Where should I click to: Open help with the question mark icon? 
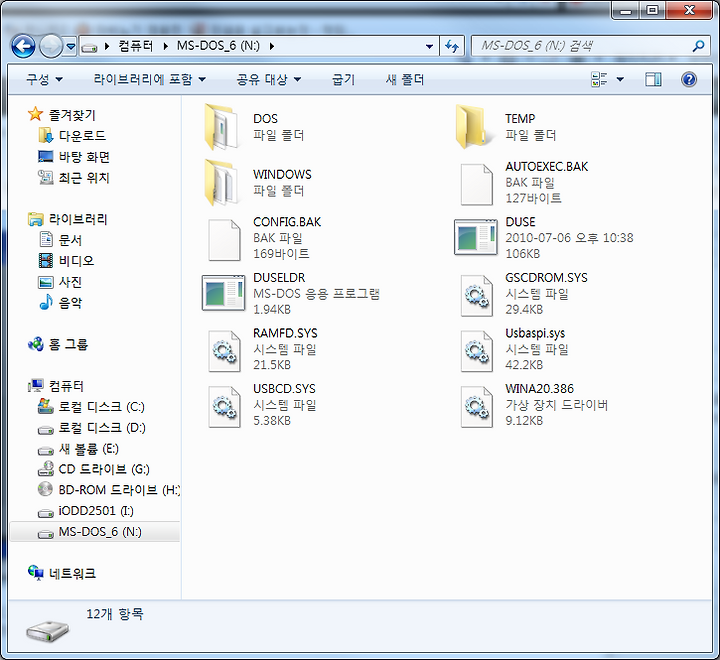pyautogui.click(x=689, y=79)
